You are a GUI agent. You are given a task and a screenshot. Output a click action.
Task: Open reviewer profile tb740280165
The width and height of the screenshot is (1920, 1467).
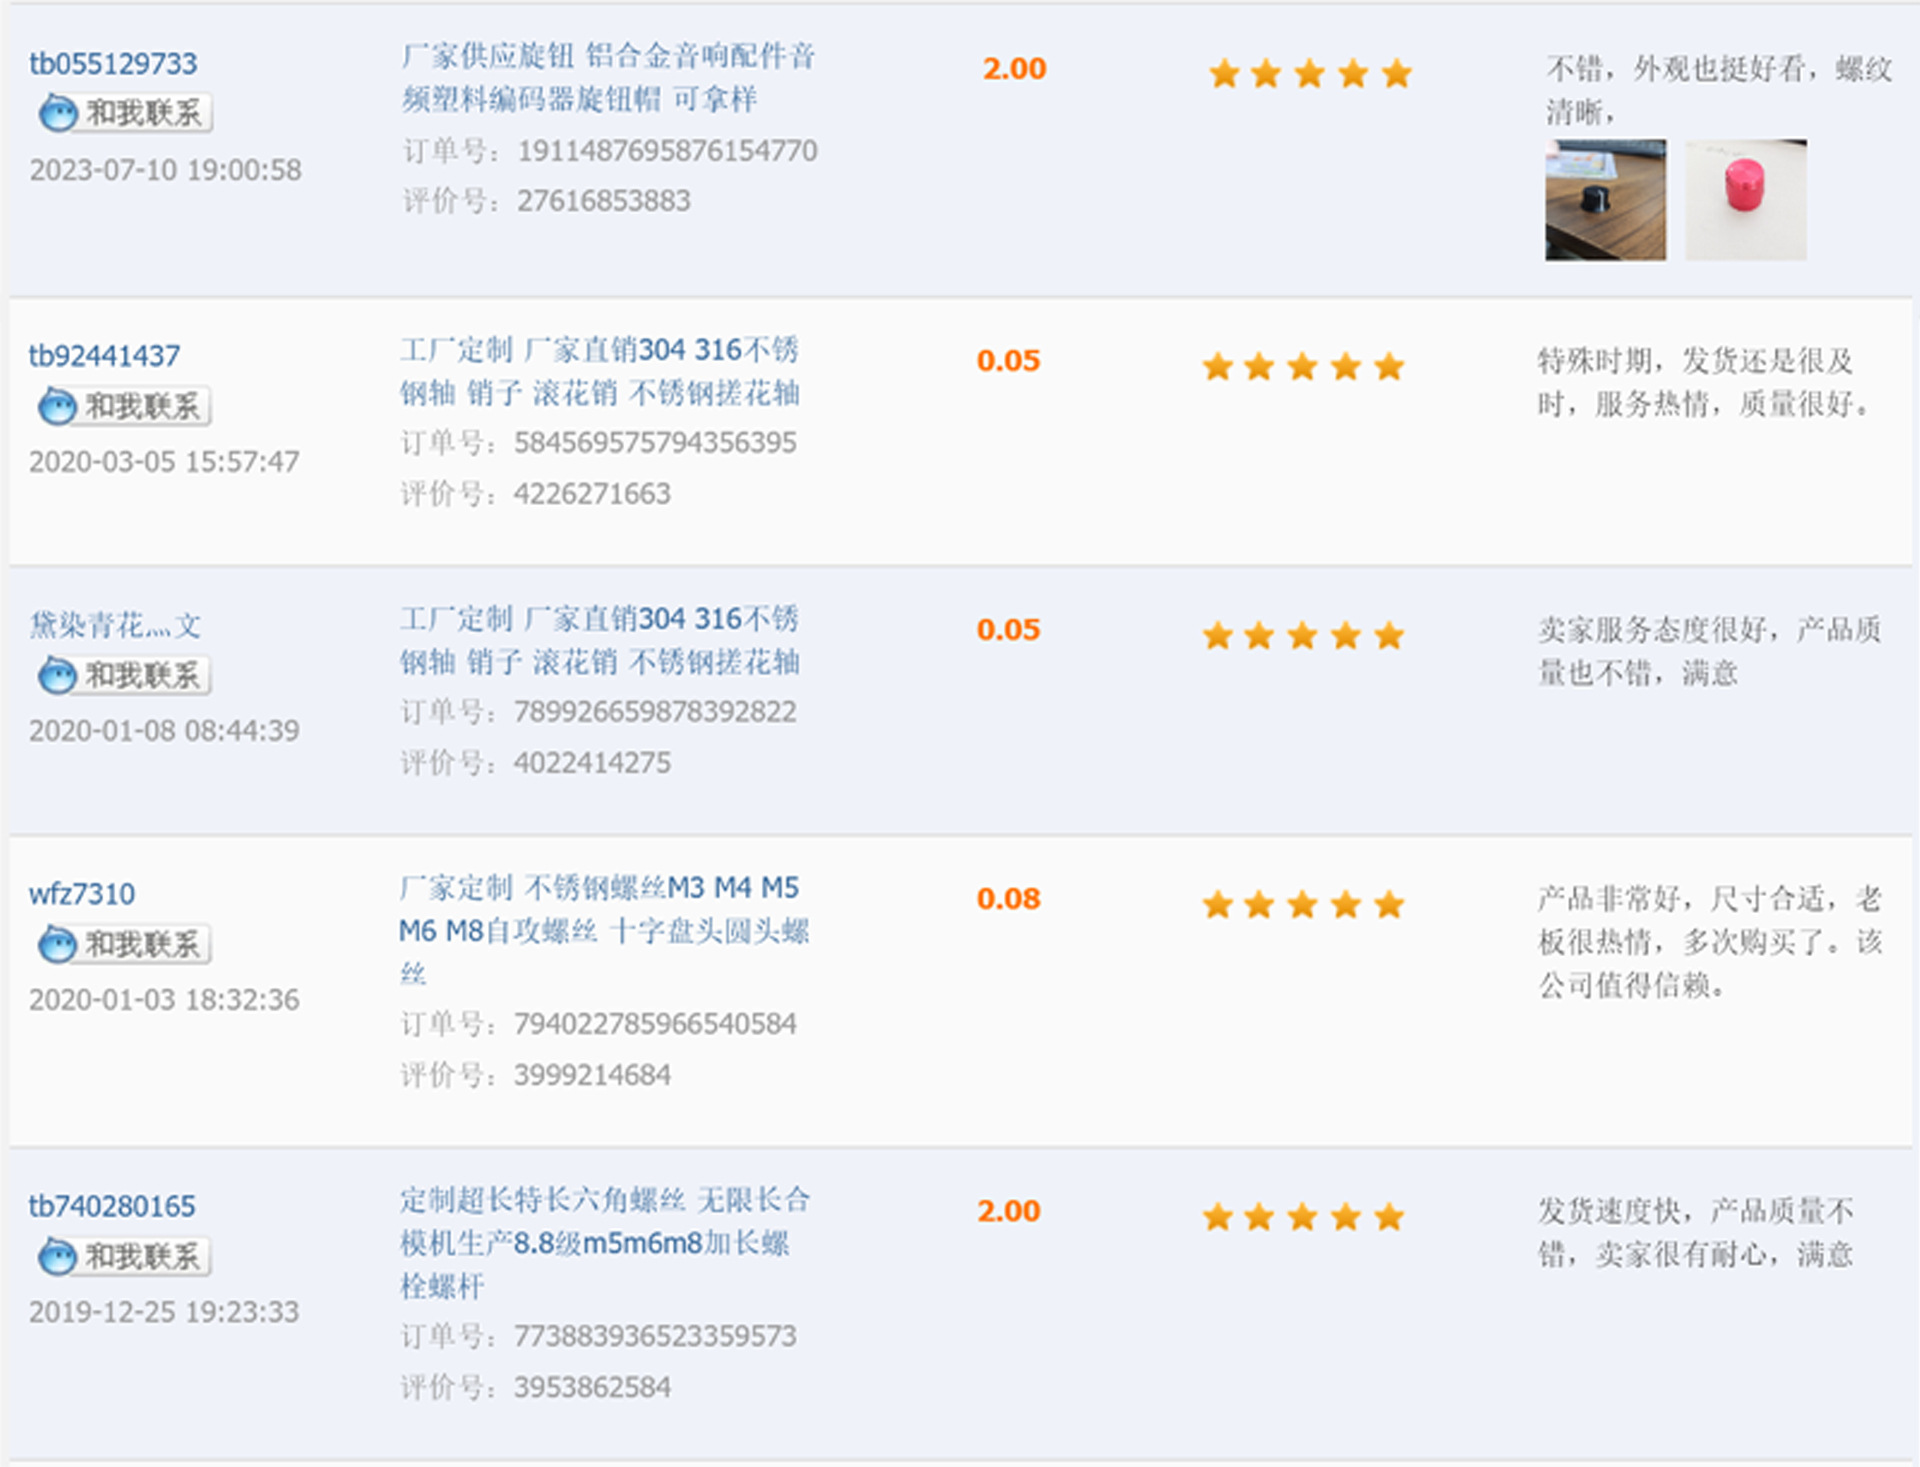(x=112, y=1206)
